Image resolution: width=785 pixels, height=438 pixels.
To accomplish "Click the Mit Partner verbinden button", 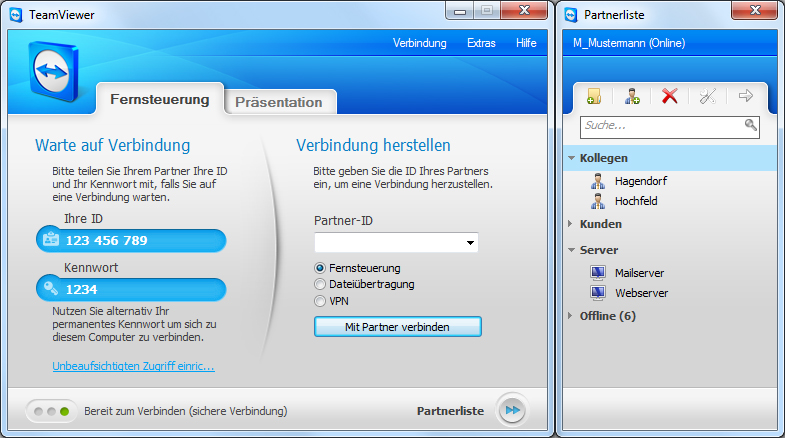I will point(398,326).
